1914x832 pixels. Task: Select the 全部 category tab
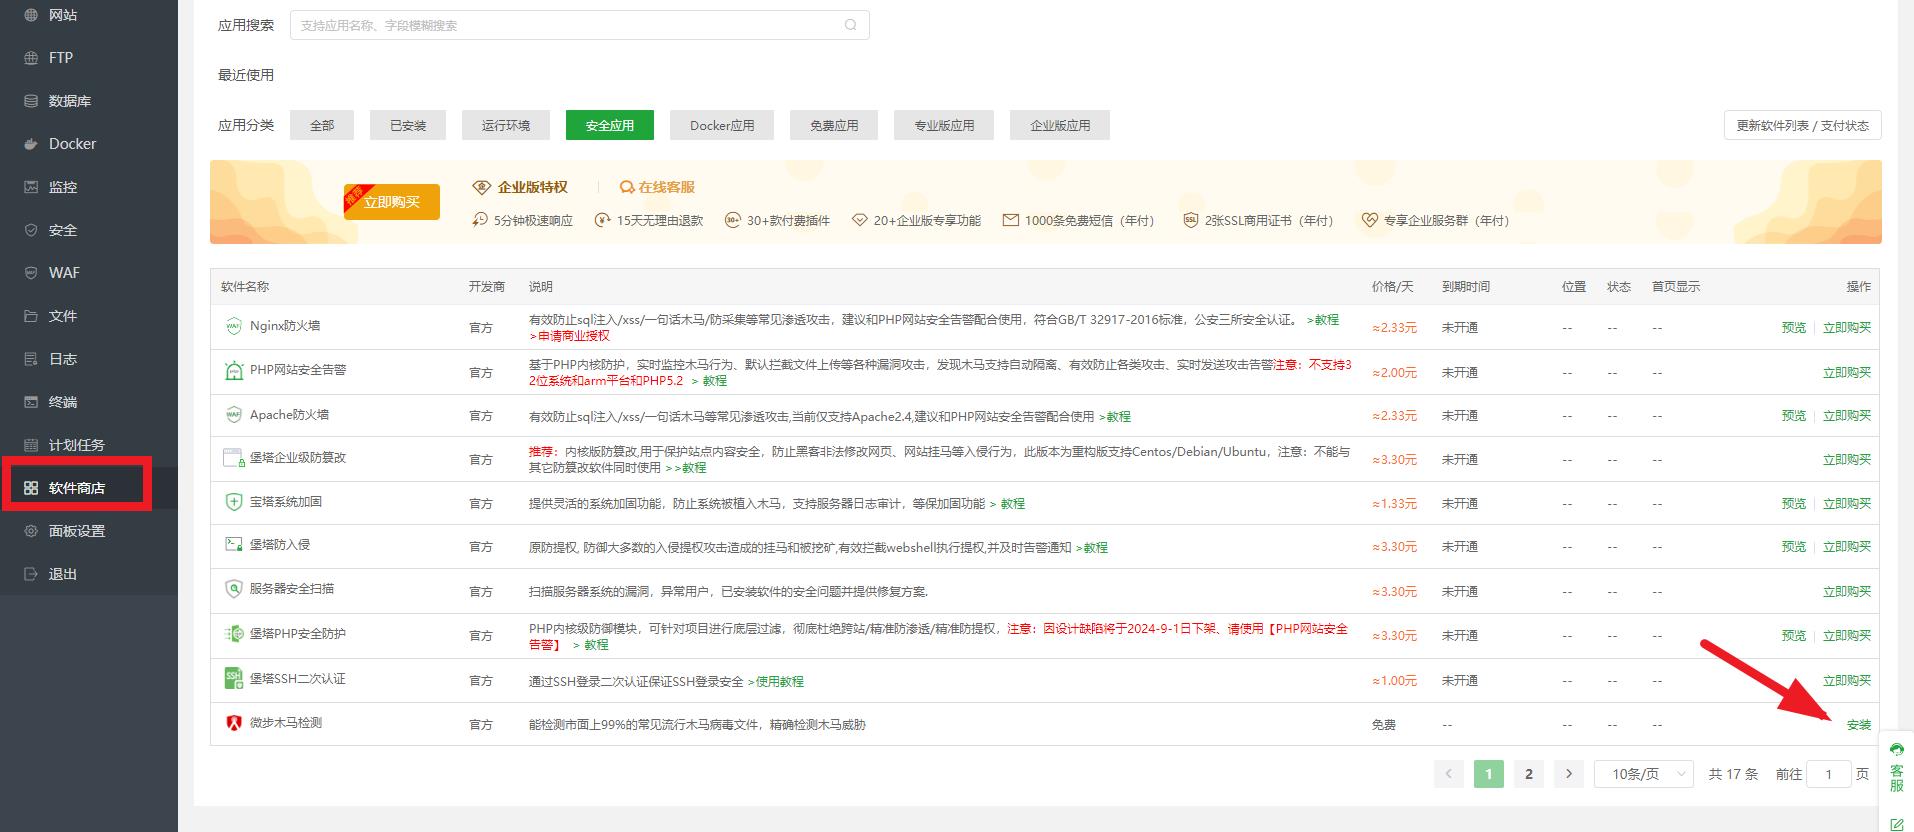[x=322, y=125]
